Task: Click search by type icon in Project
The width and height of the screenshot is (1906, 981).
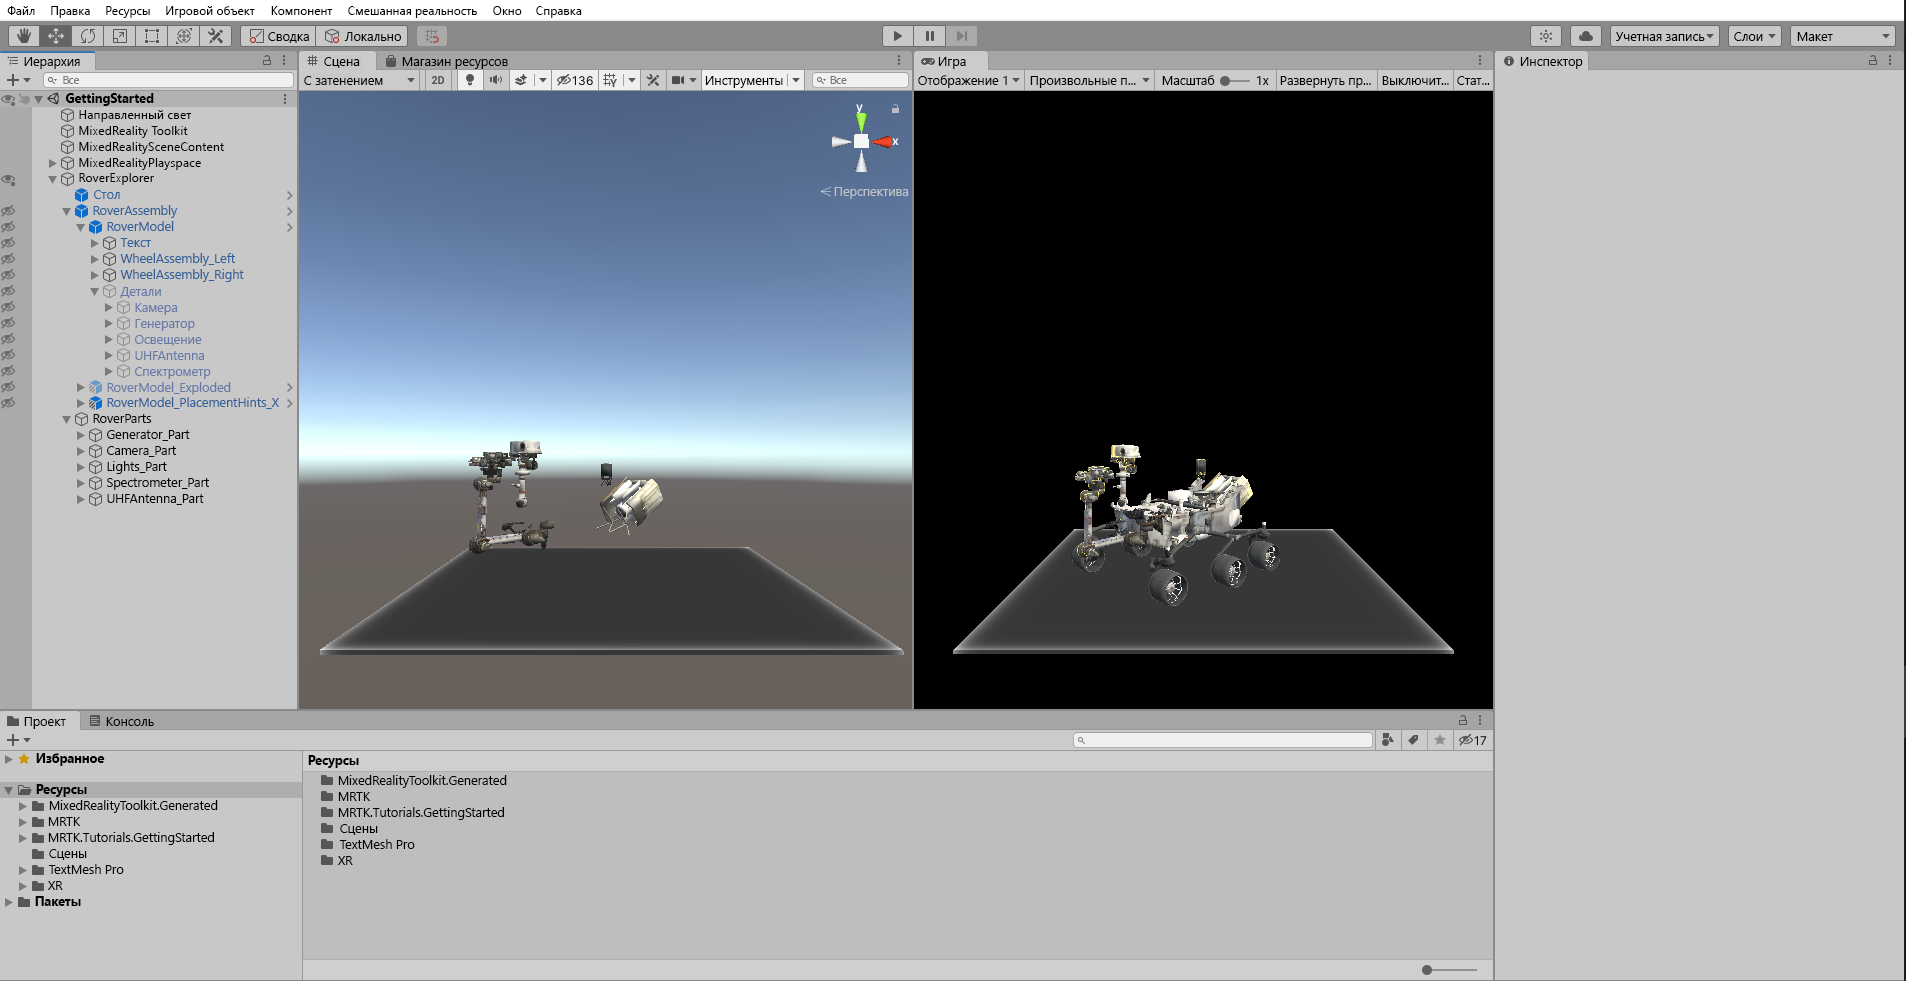Action: click(x=1388, y=740)
